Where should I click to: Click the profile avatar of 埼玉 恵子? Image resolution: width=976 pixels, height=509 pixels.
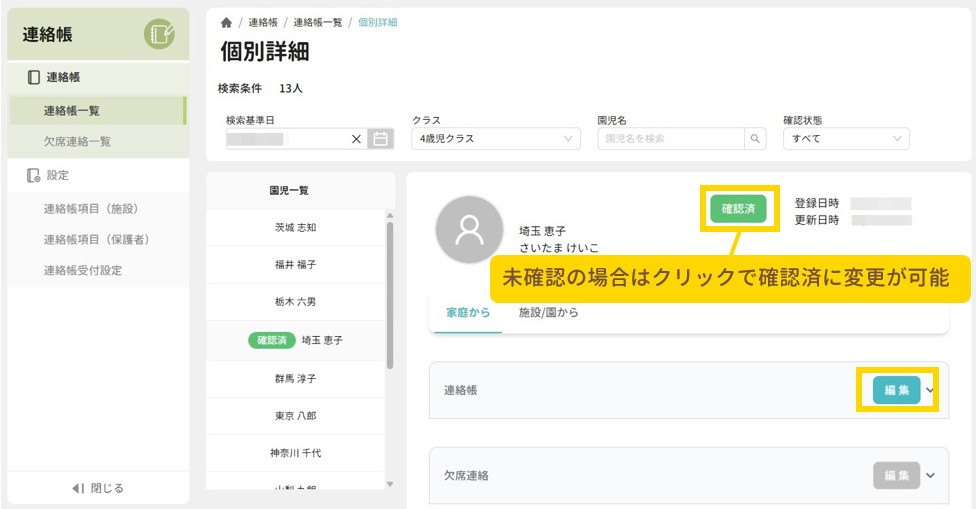[x=469, y=229]
